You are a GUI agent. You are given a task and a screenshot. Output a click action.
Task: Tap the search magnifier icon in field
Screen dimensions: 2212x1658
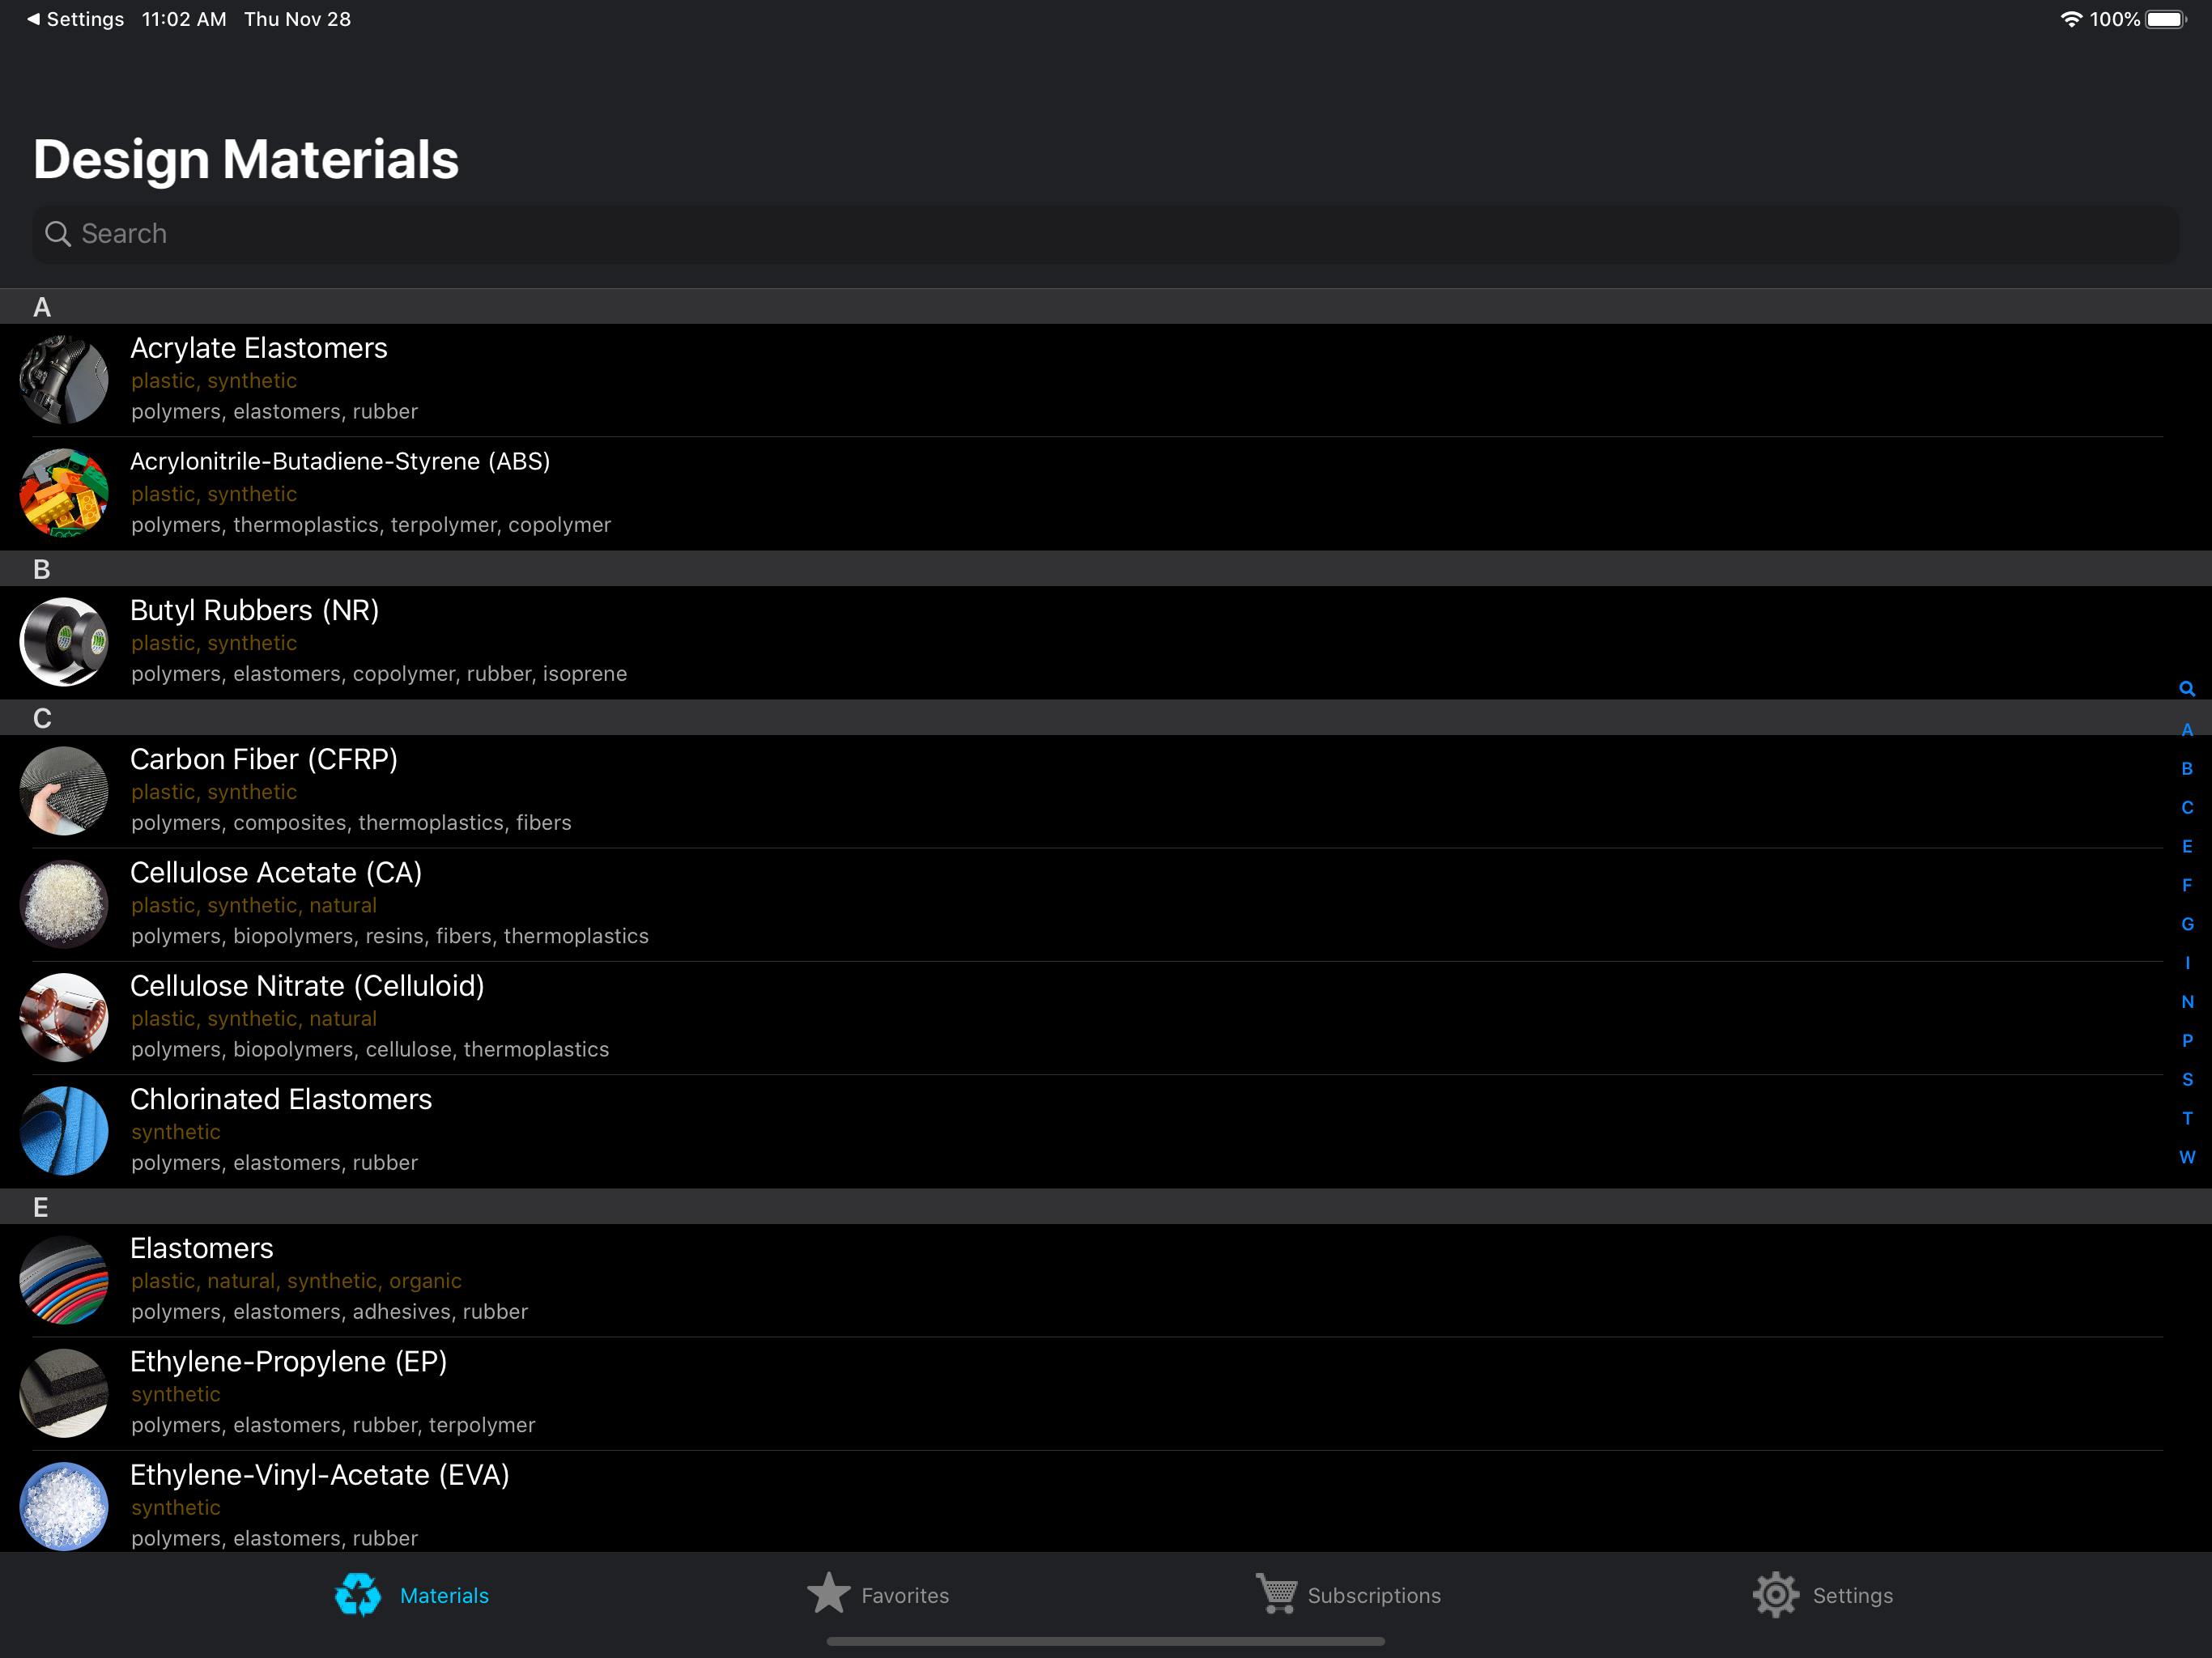click(x=58, y=234)
